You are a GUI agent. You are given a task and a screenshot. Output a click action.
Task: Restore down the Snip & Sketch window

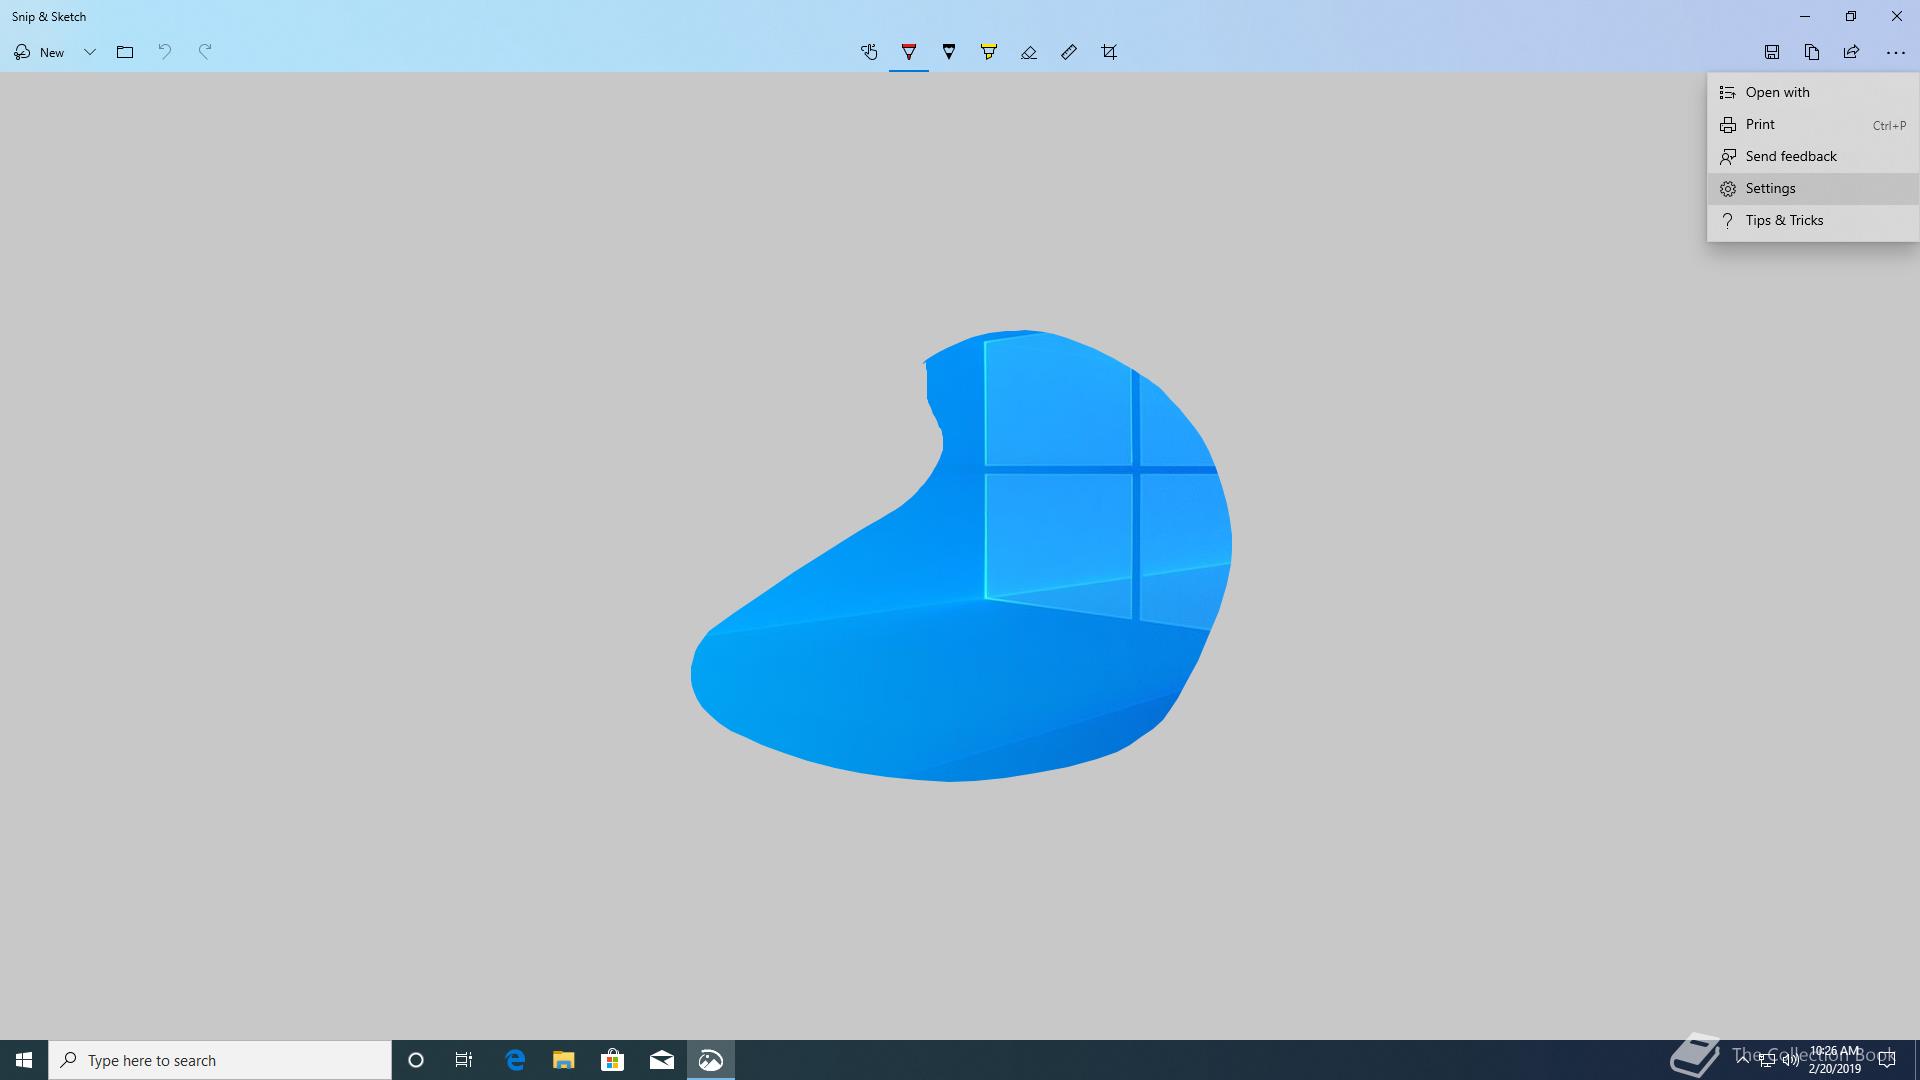(1851, 16)
